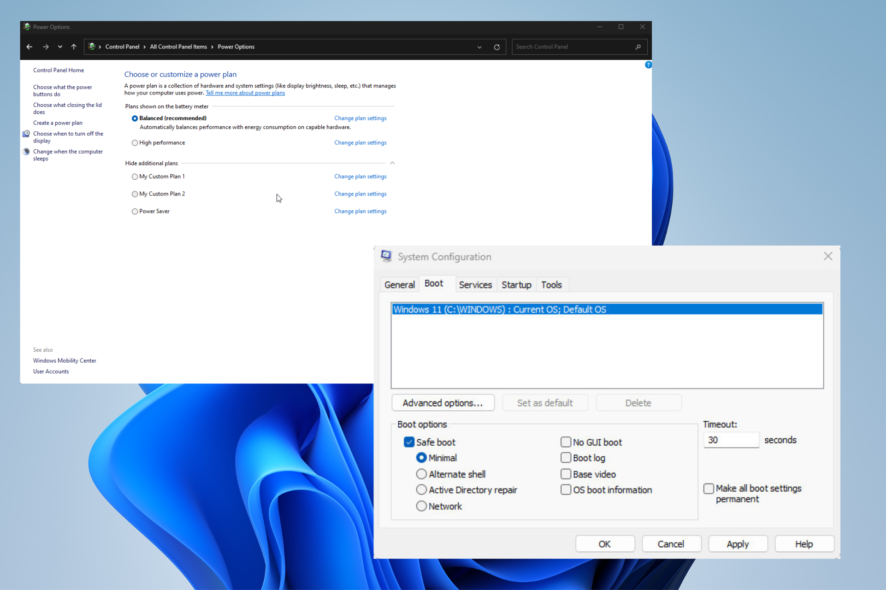The image size is (886, 590).
Task: Enable the Boot log checkbox
Action: pos(566,458)
